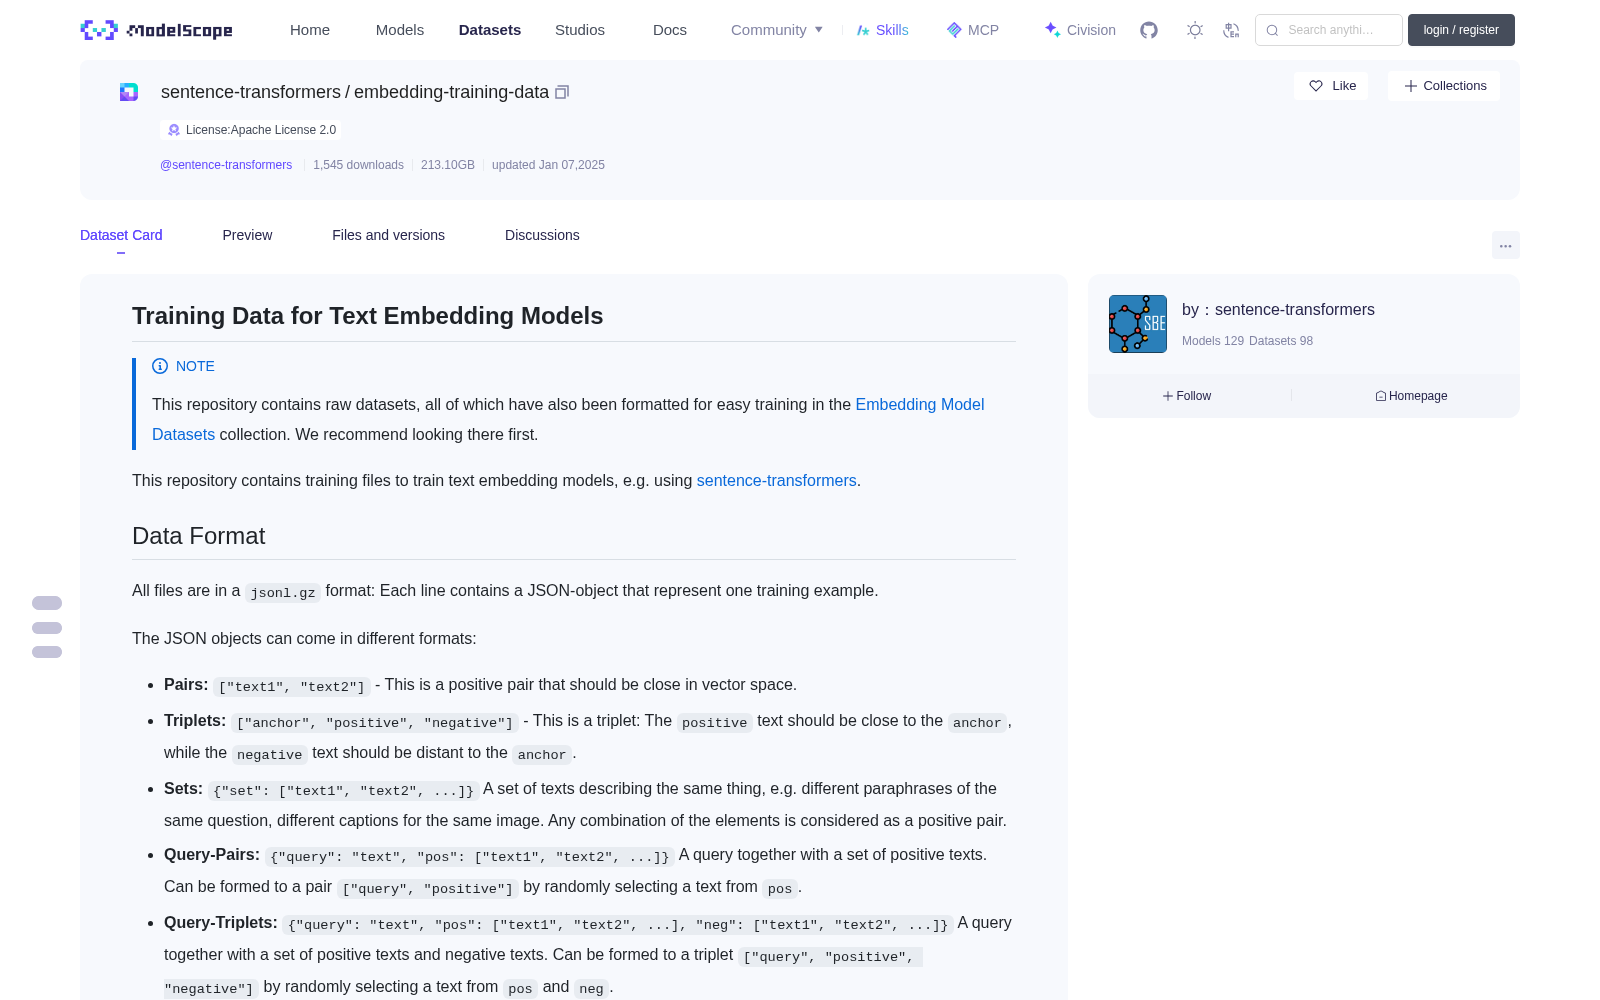Open the Datasets navigation item
Image resolution: width=1600 pixels, height=1000 pixels.
(x=490, y=30)
